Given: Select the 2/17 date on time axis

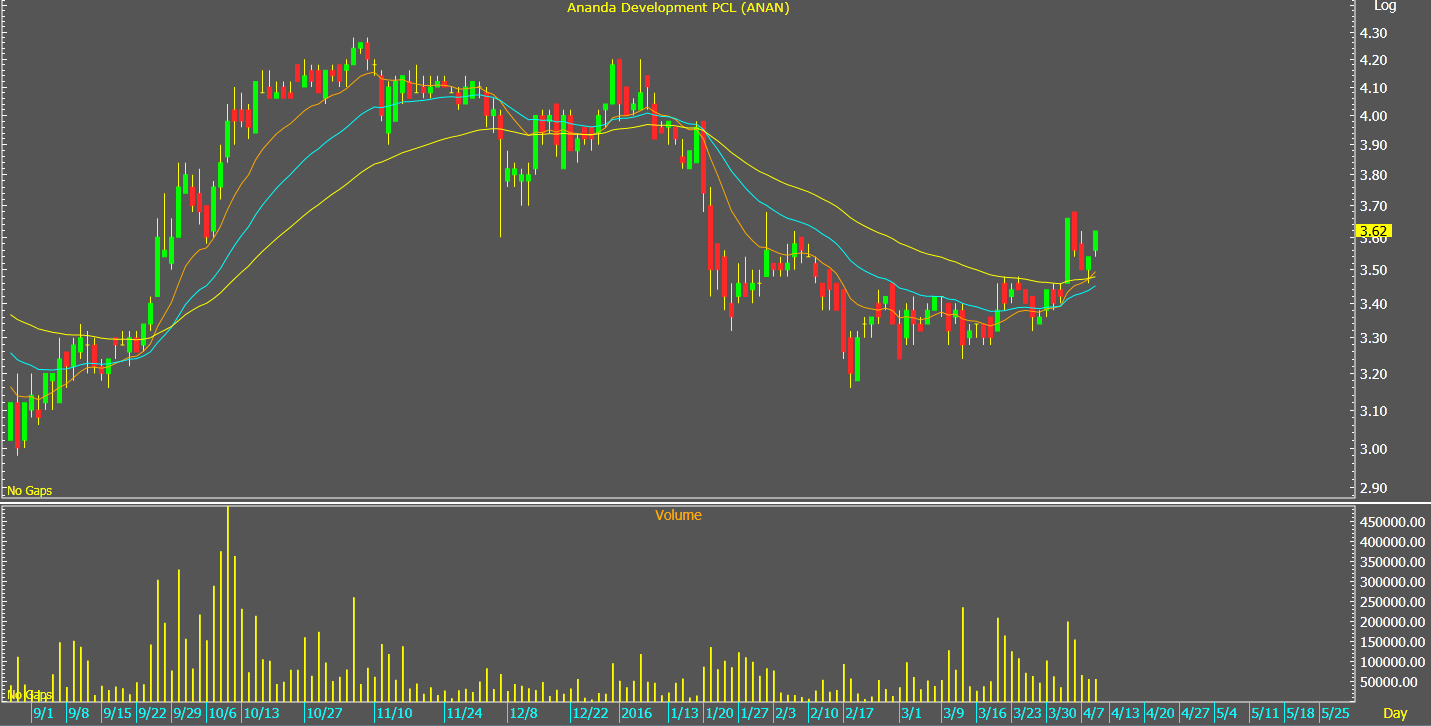Looking at the screenshot, I should point(859,714).
